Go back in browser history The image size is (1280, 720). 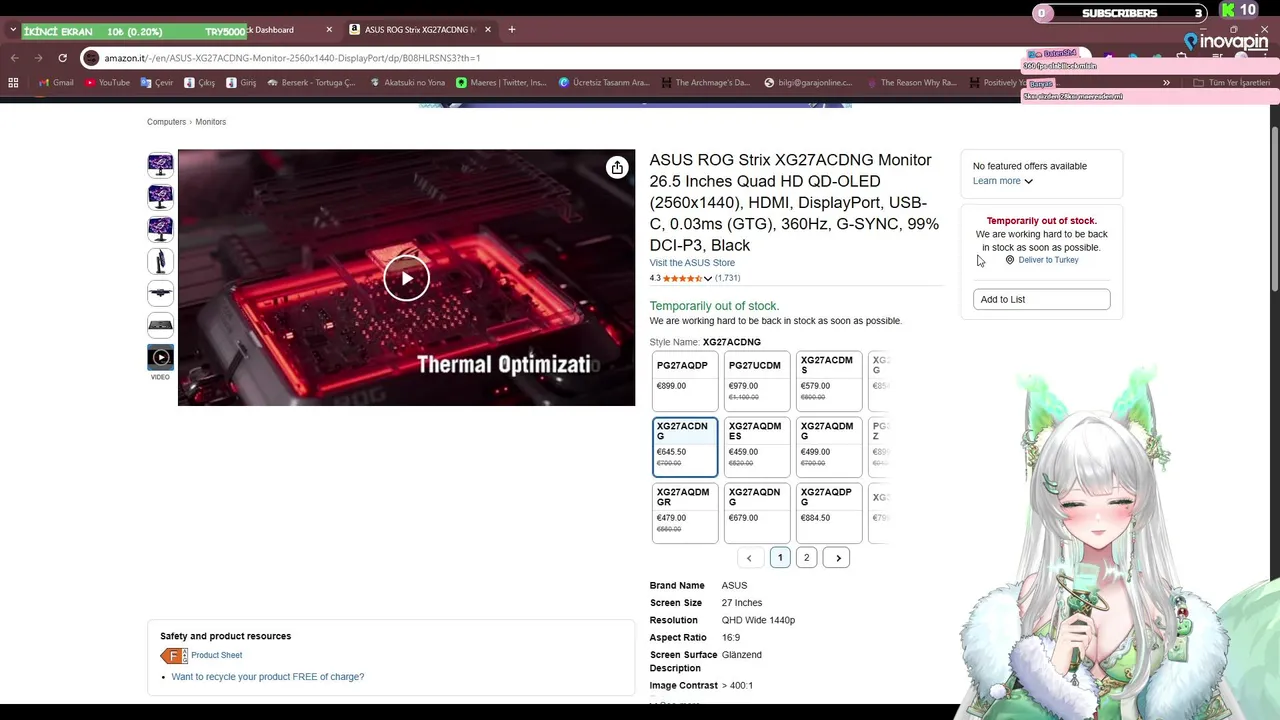[x=14, y=58]
